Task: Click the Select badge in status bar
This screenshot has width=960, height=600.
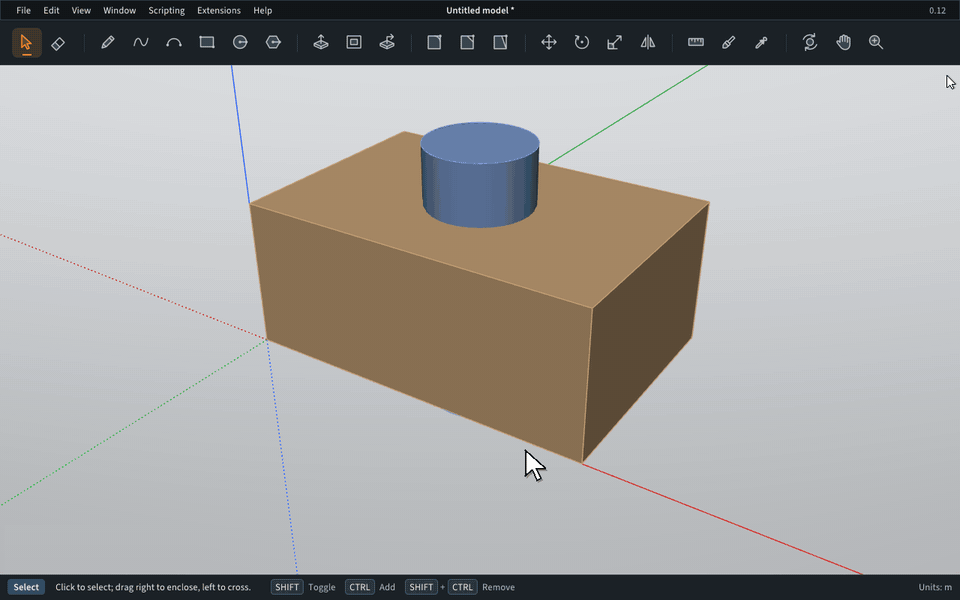Action: pos(26,587)
